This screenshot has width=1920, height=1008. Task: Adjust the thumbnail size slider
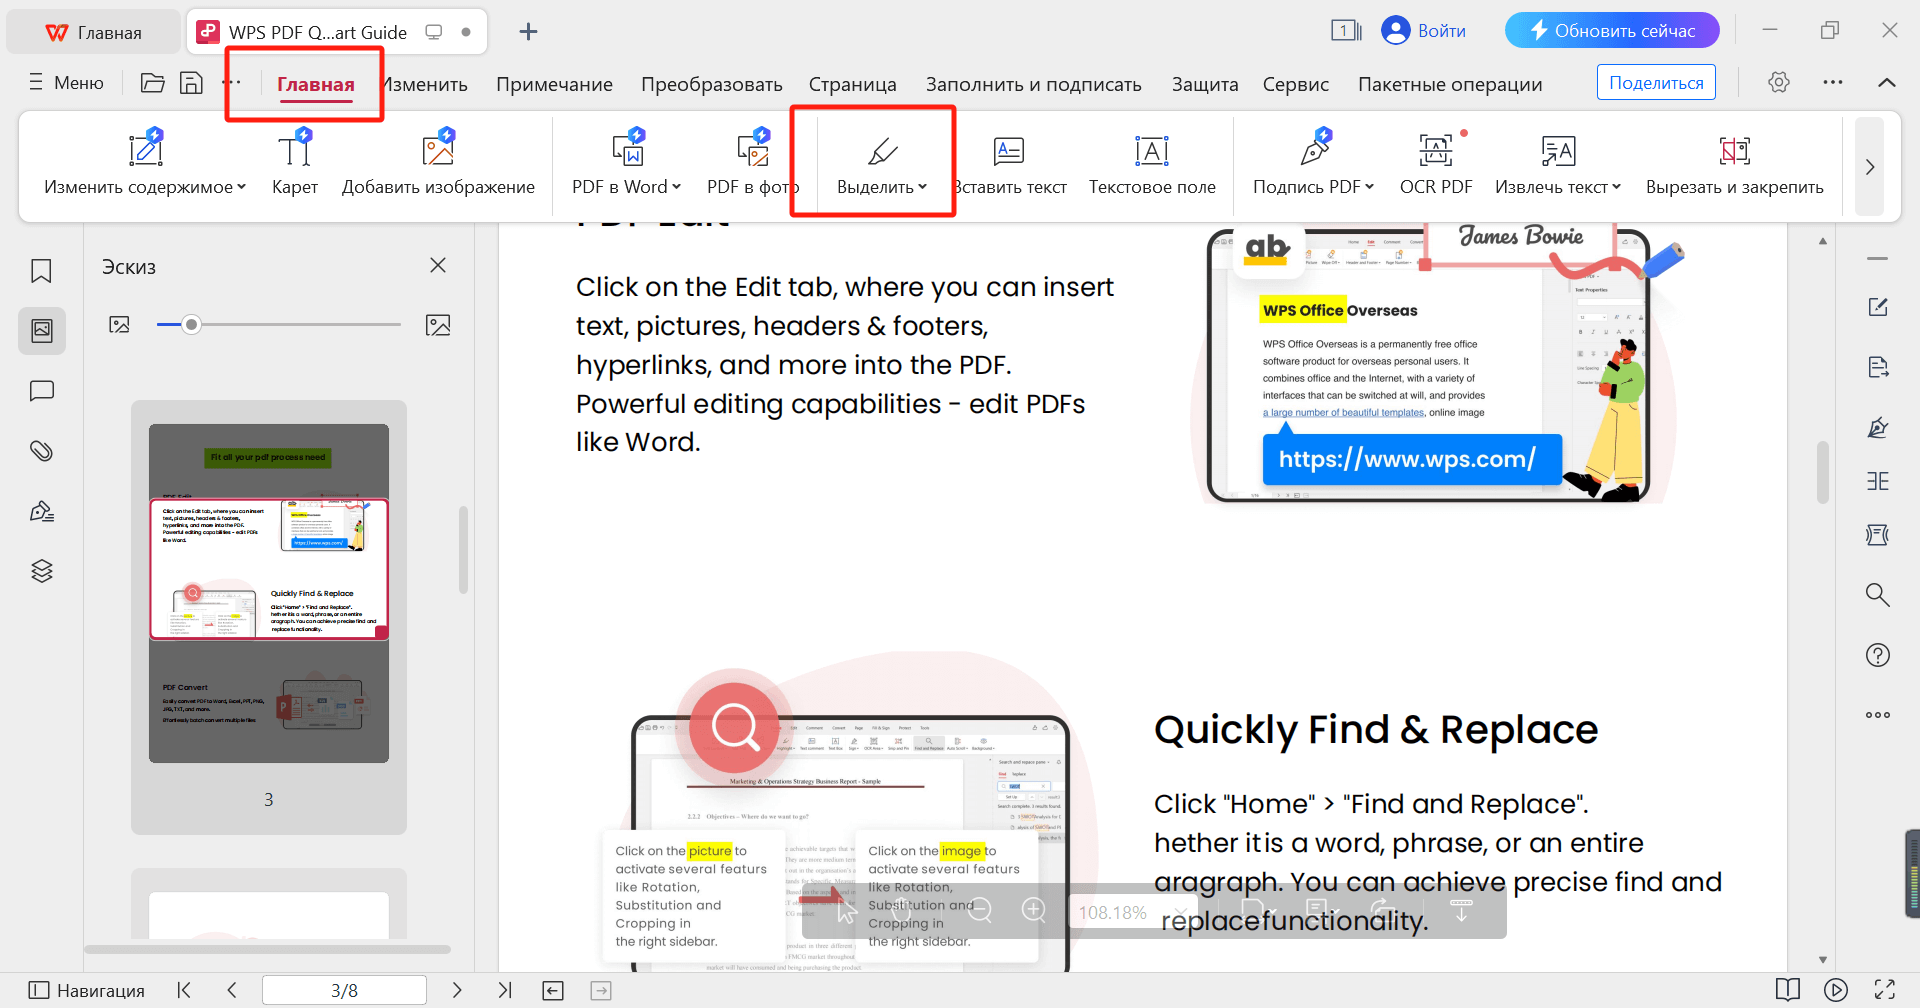pos(191,324)
